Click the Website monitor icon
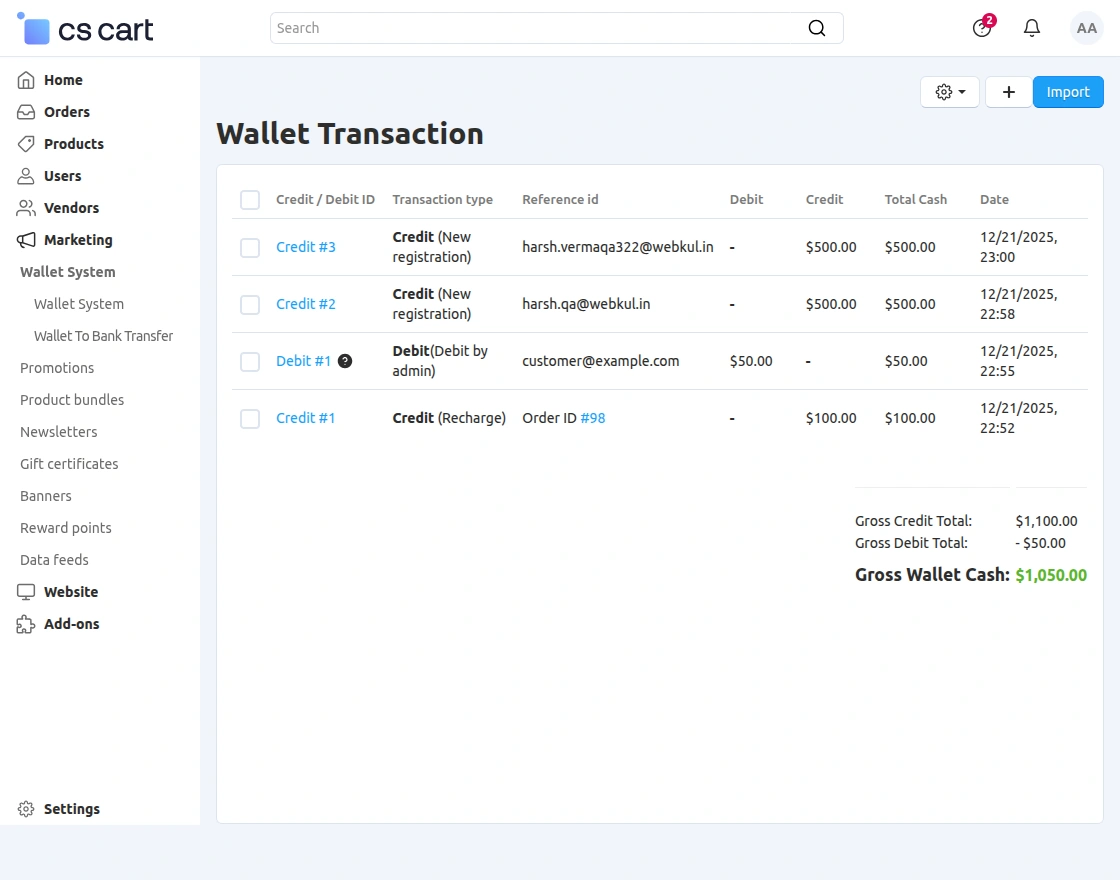 pyautogui.click(x=25, y=592)
